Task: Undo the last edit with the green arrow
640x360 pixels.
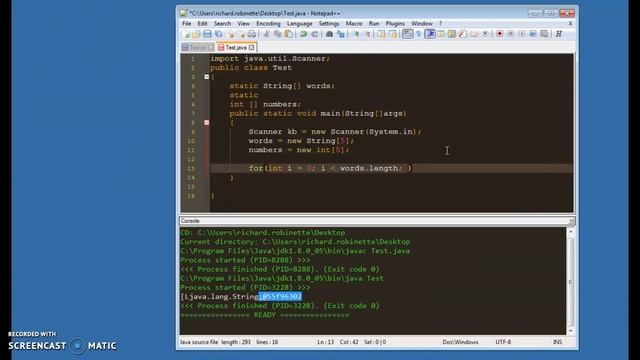Action: (303, 34)
